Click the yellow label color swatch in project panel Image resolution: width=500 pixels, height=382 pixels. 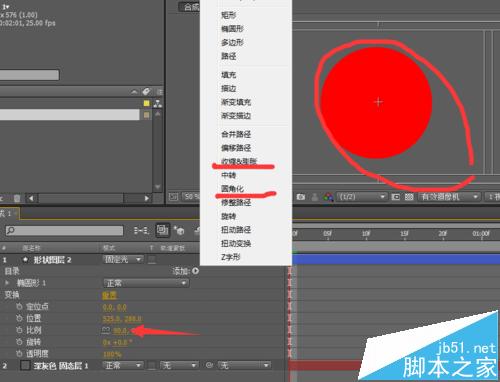146,103
